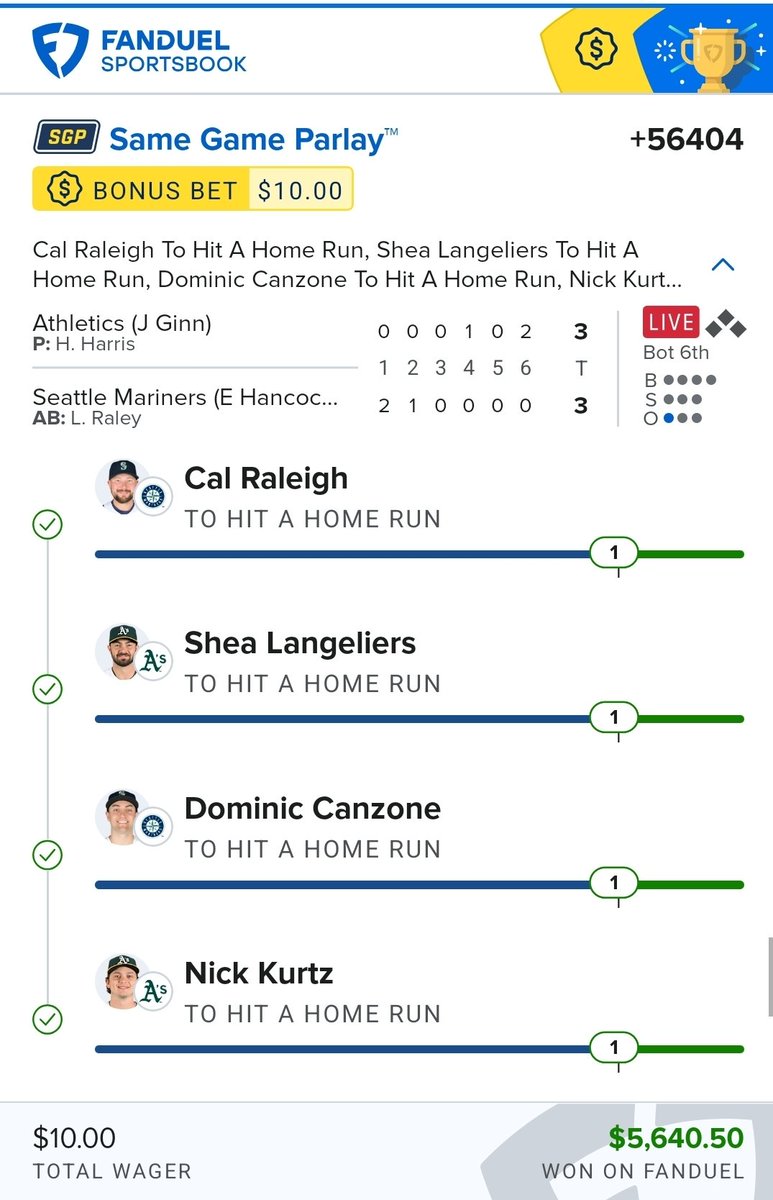This screenshot has height=1200, width=773.
Task: Select the green checkmark beside Cal Raleigh
Action: pos(47,524)
